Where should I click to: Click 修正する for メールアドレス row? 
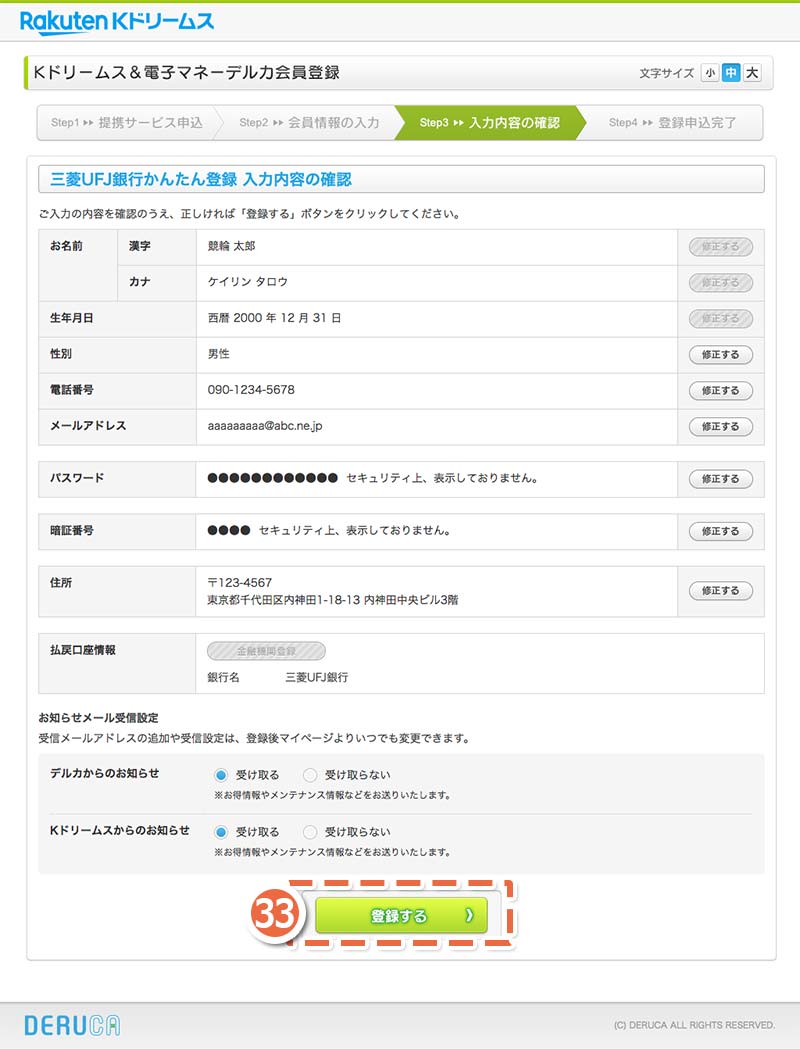click(x=721, y=427)
